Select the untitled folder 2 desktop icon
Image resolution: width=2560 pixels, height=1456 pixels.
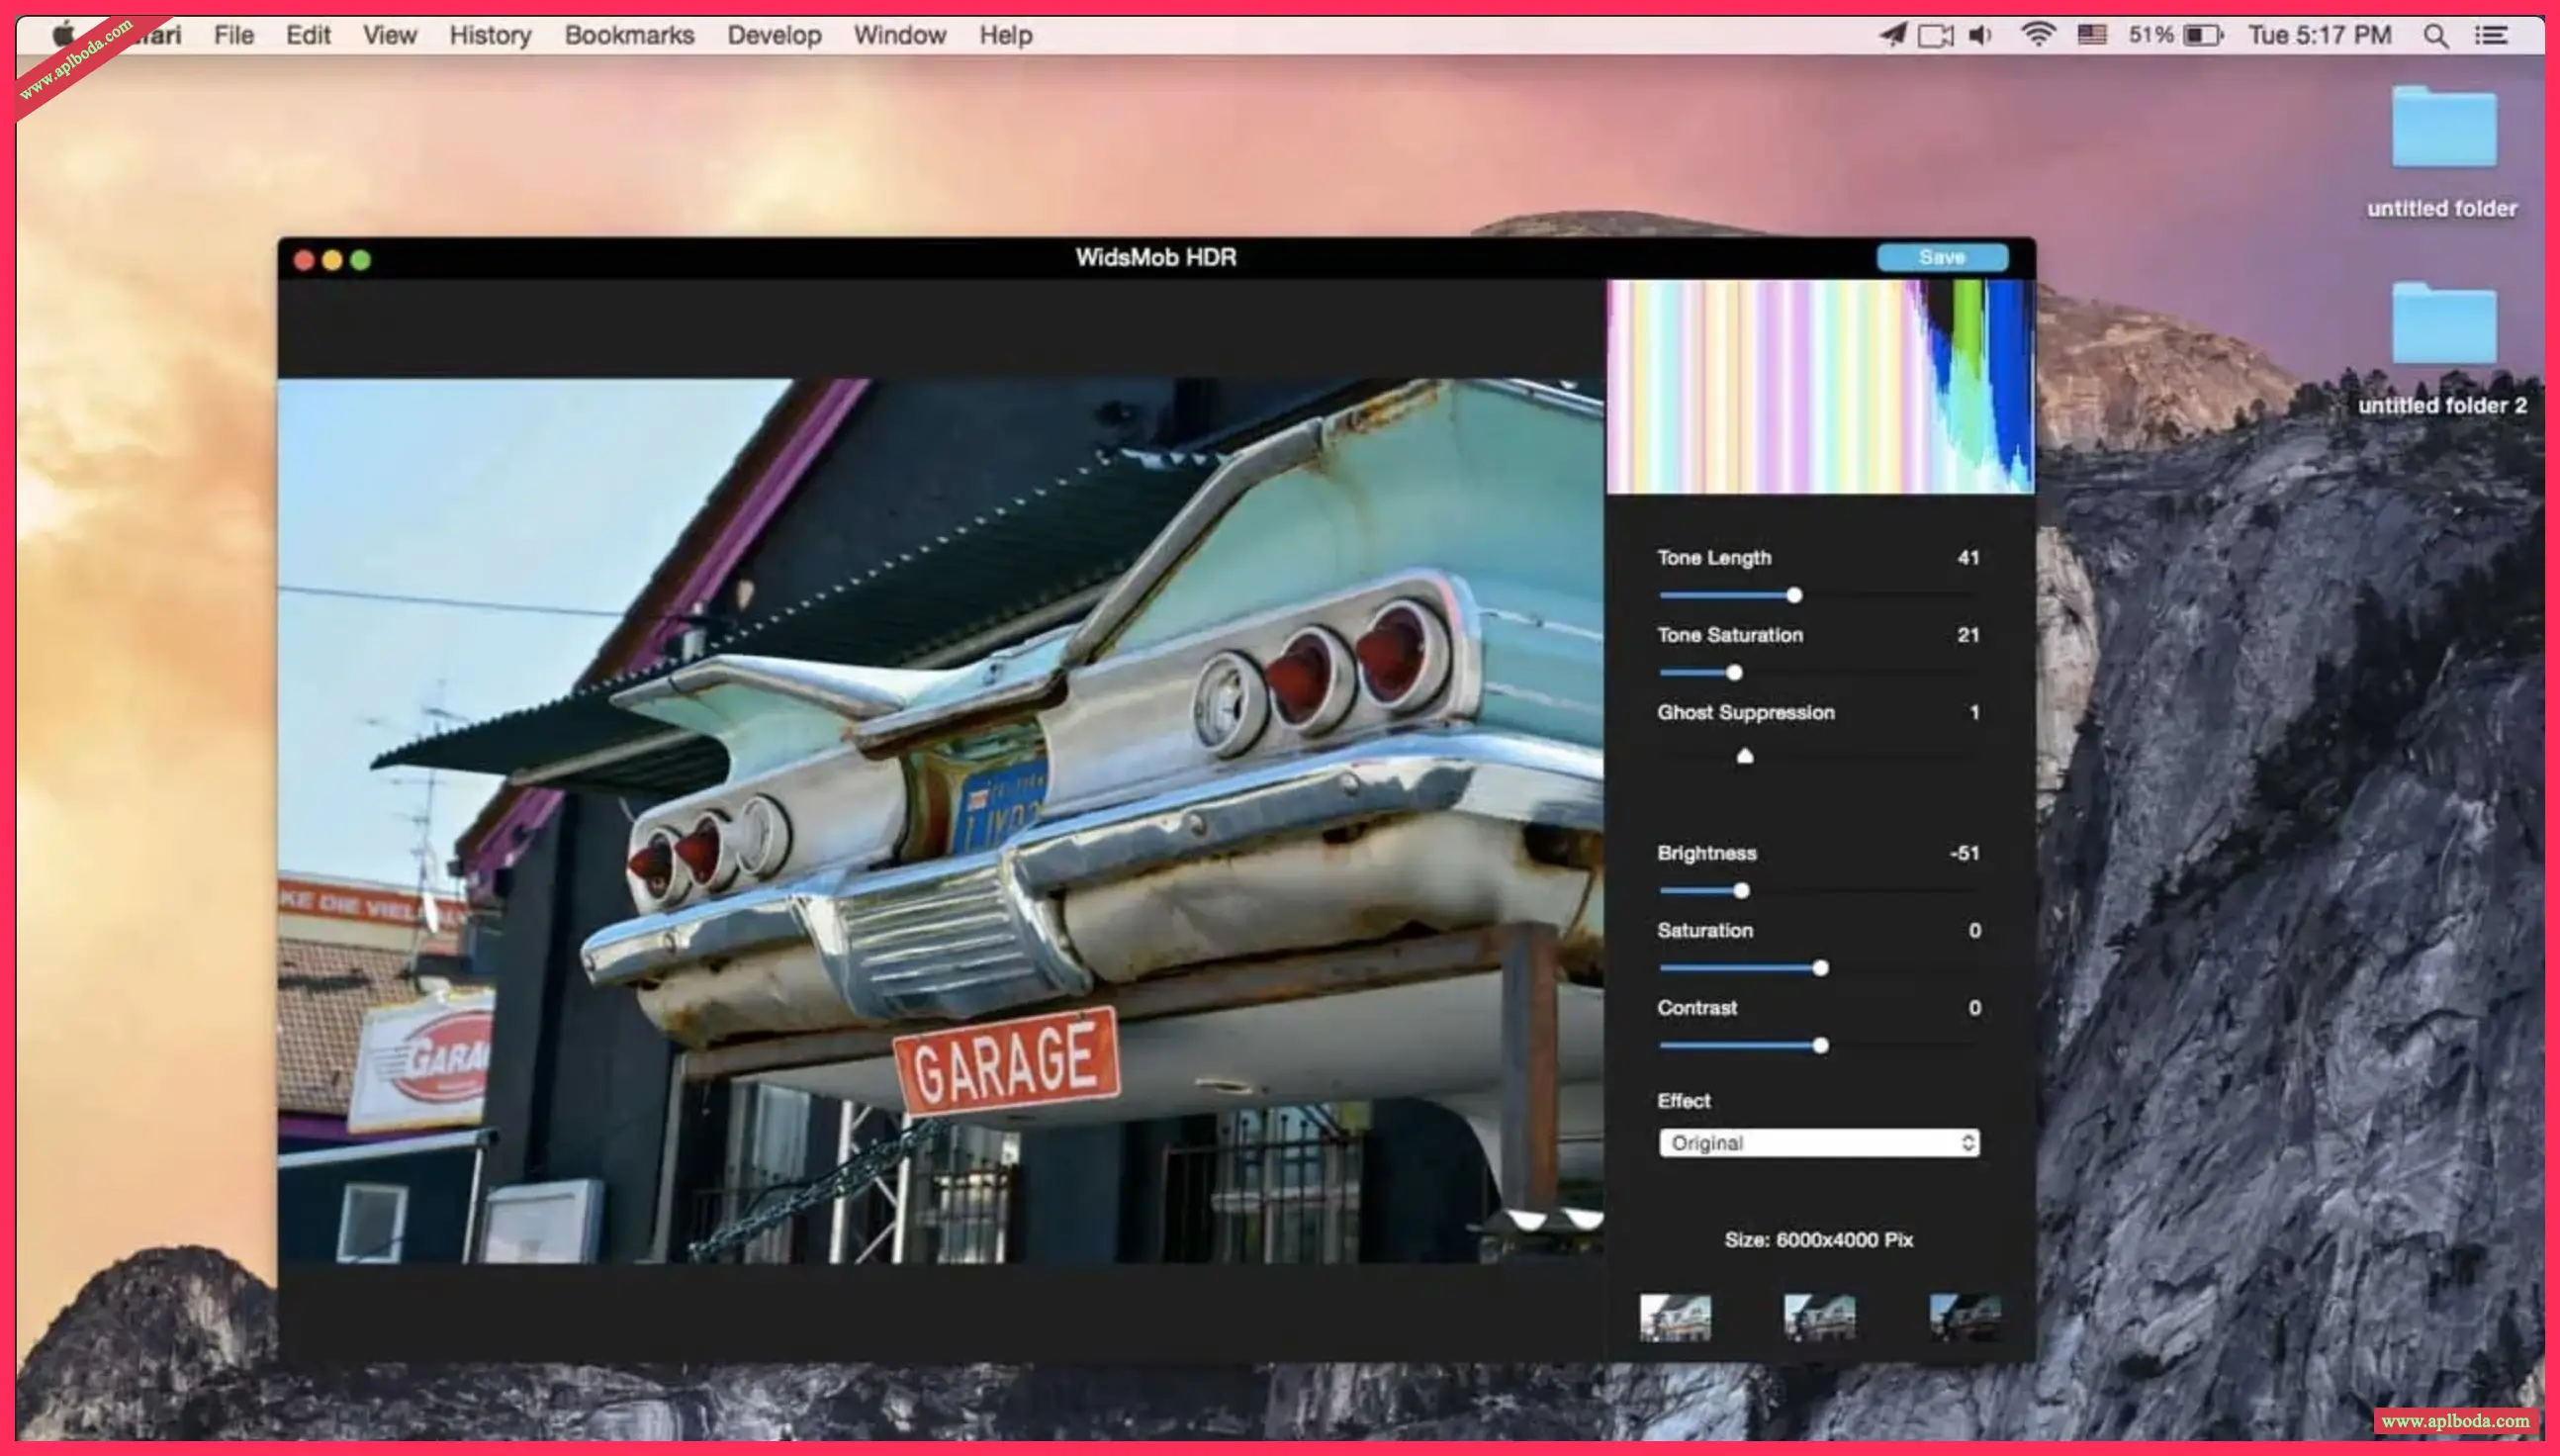2443,327
